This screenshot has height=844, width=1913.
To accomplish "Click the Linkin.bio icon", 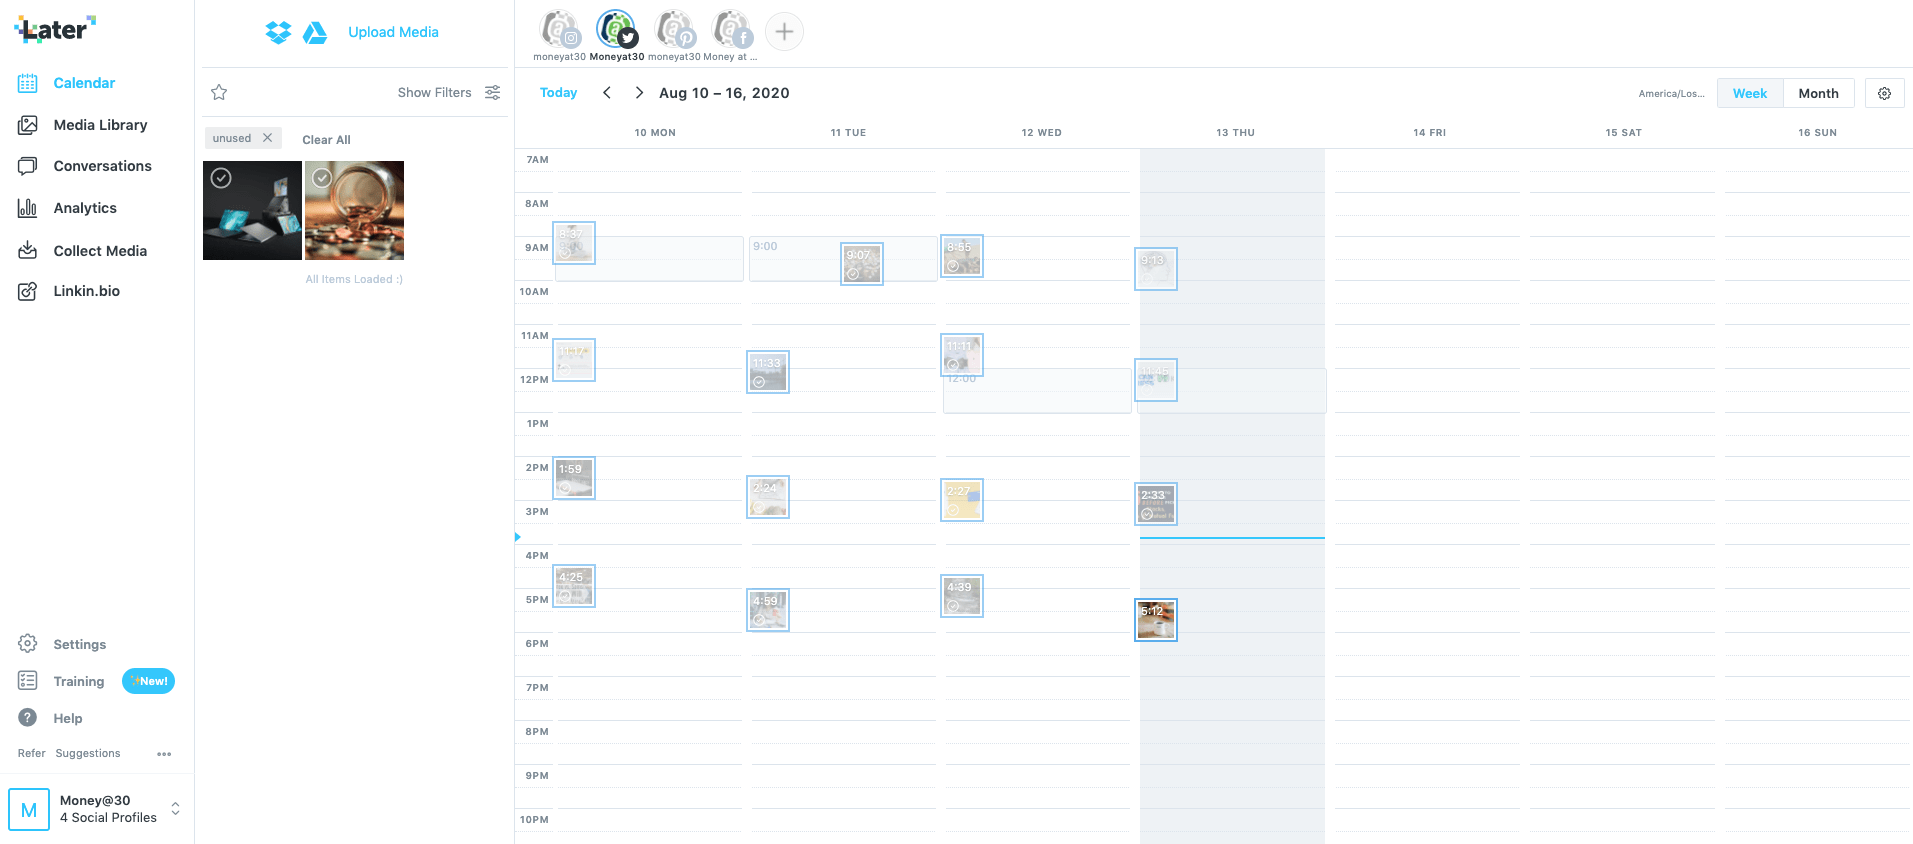I will coord(28,291).
